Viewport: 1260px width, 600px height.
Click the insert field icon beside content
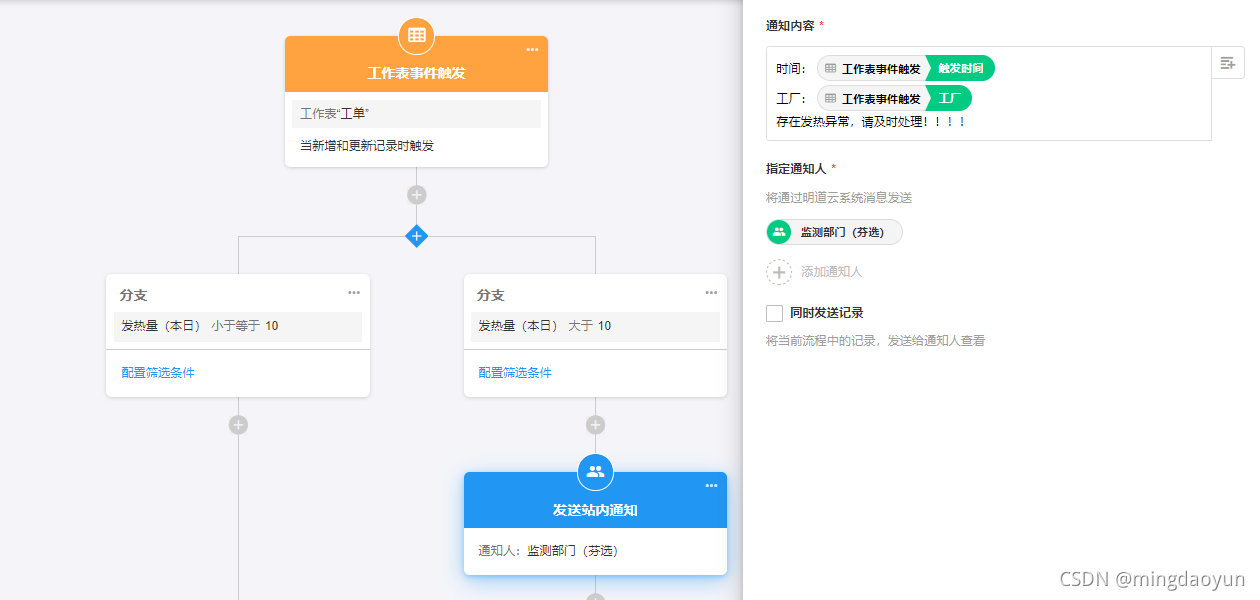[x=1228, y=63]
